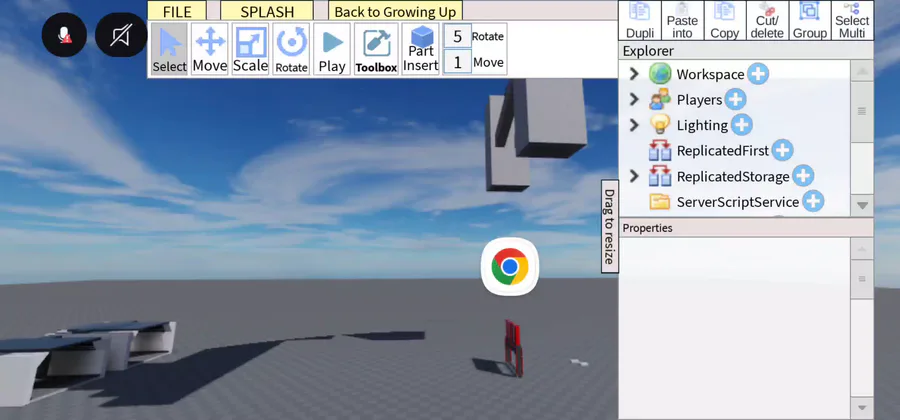The width and height of the screenshot is (900, 420).
Task: Group the selected parts
Action: click(x=810, y=20)
